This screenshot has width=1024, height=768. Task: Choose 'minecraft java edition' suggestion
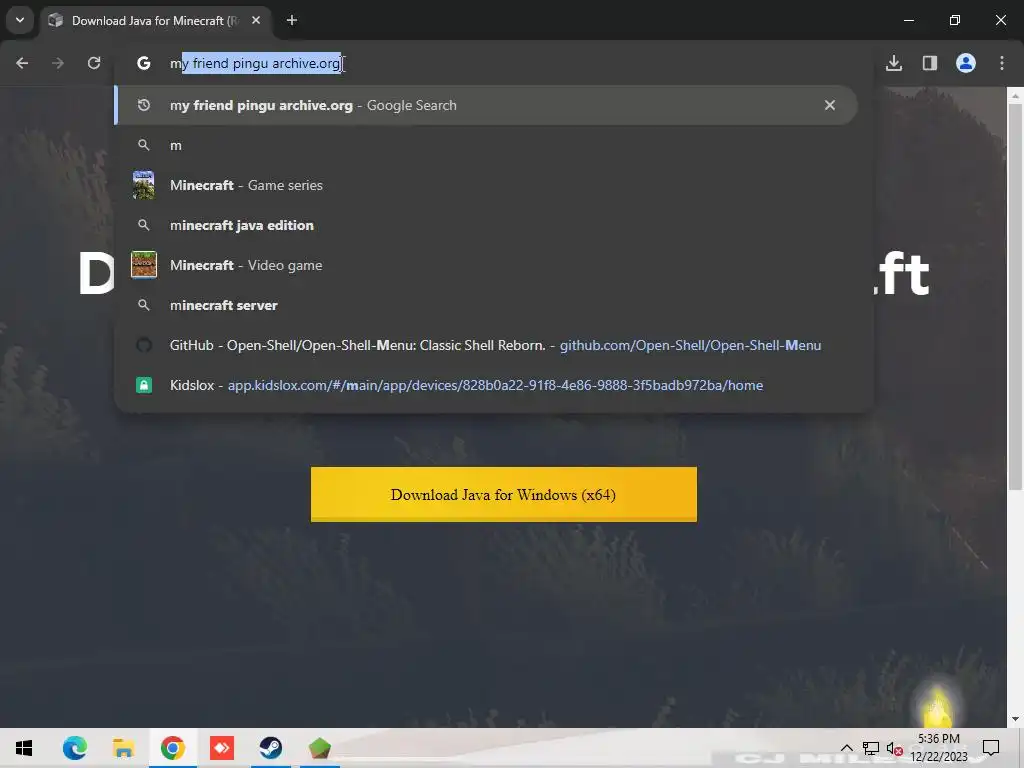click(x=486, y=225)
